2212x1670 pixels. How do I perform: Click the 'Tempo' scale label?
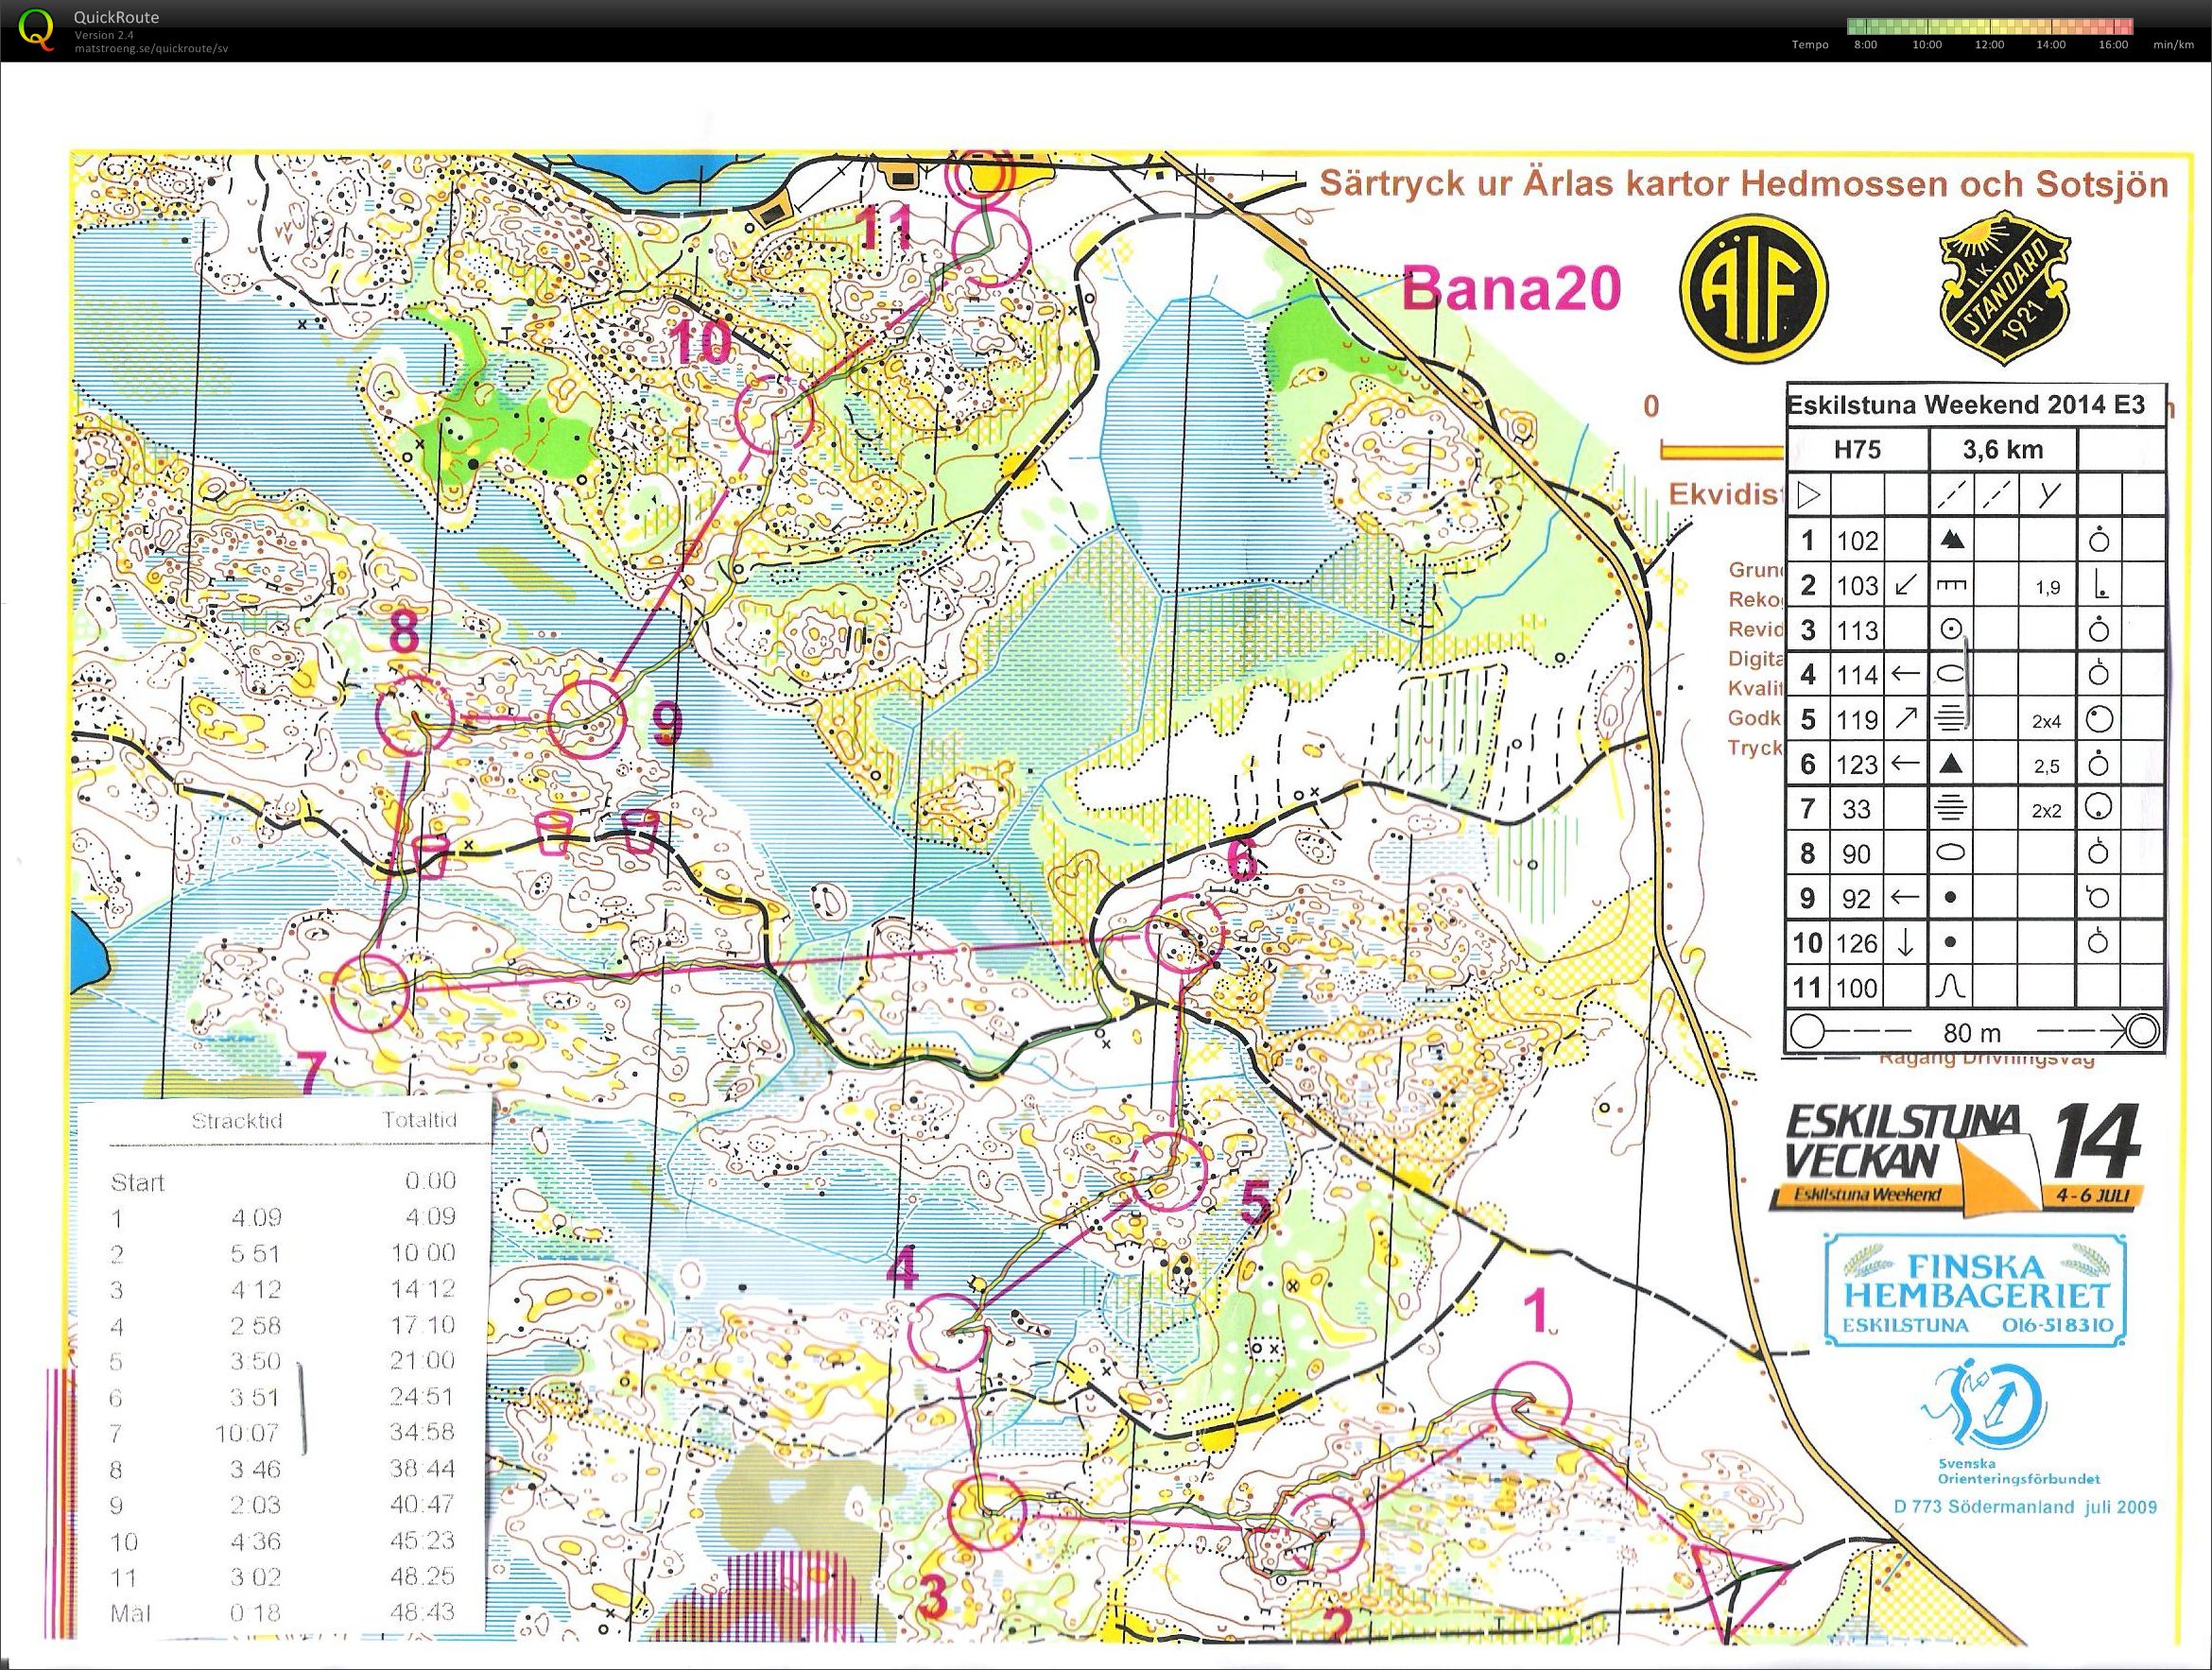[x=1810, y=45]
